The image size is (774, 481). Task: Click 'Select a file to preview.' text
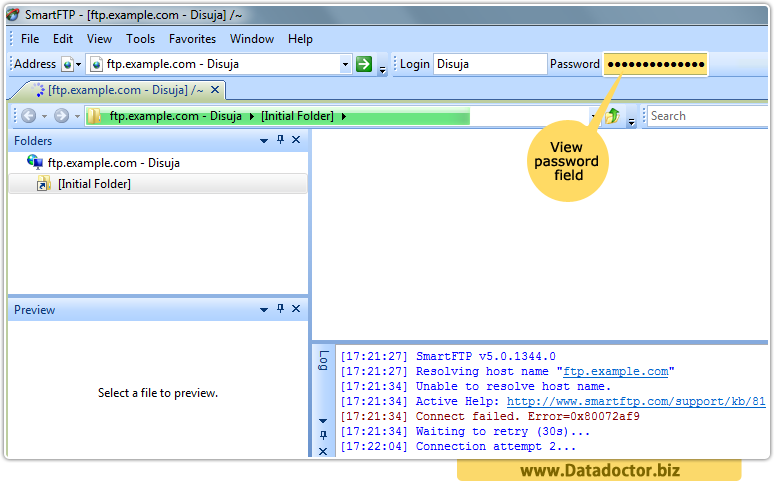click(x=157, y=393)
